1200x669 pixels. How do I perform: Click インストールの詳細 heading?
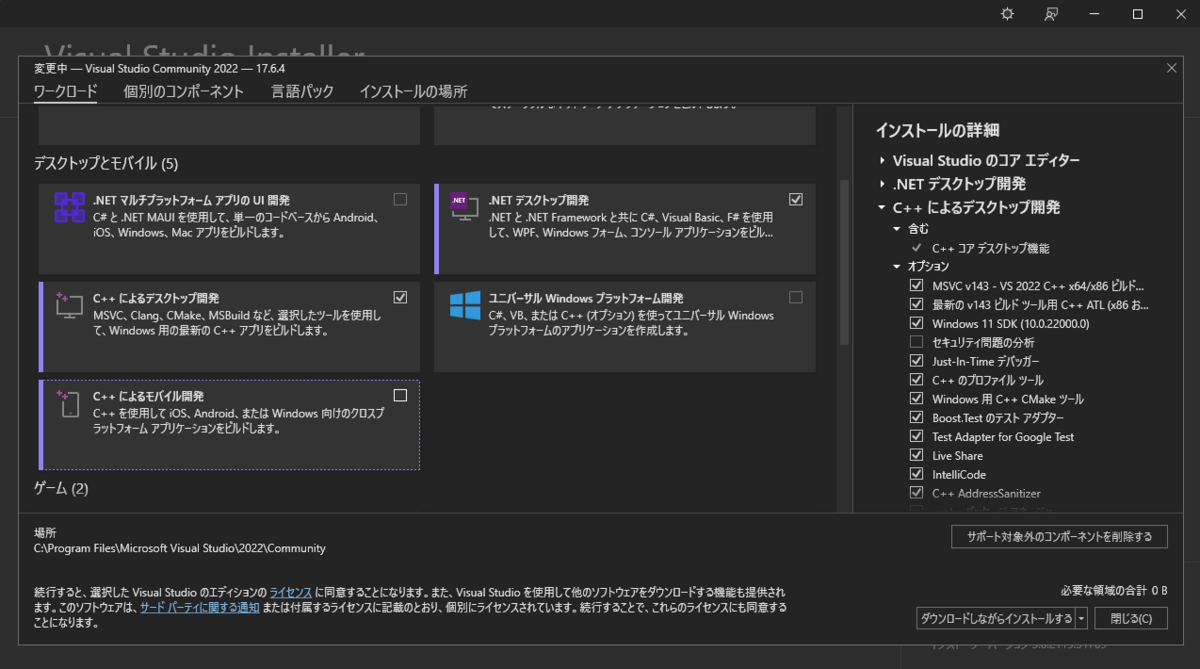point(937,130)
